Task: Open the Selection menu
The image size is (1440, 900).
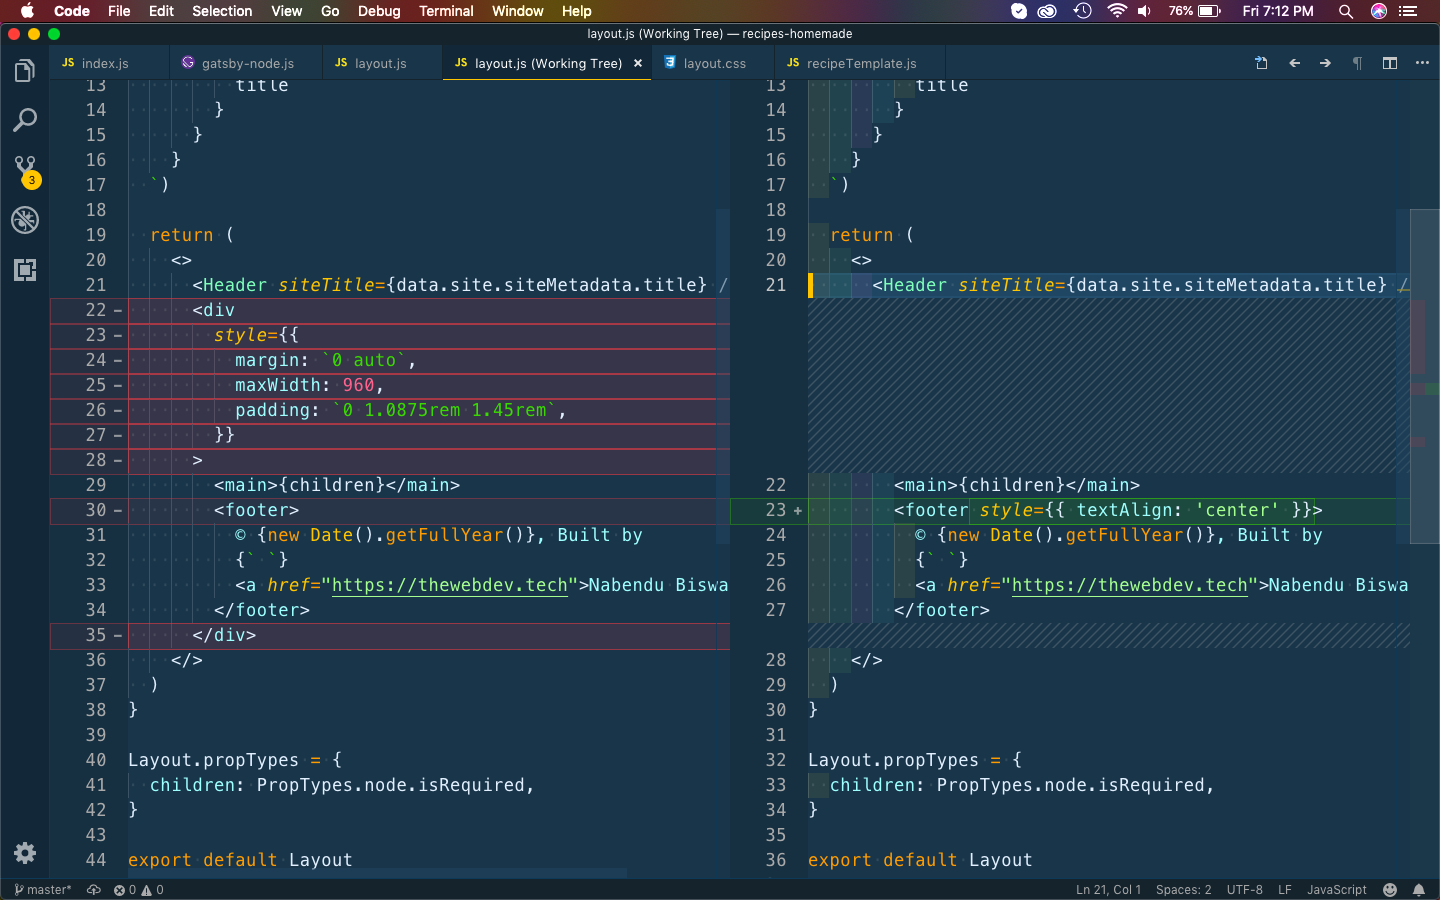Action: tap(222, 11)
